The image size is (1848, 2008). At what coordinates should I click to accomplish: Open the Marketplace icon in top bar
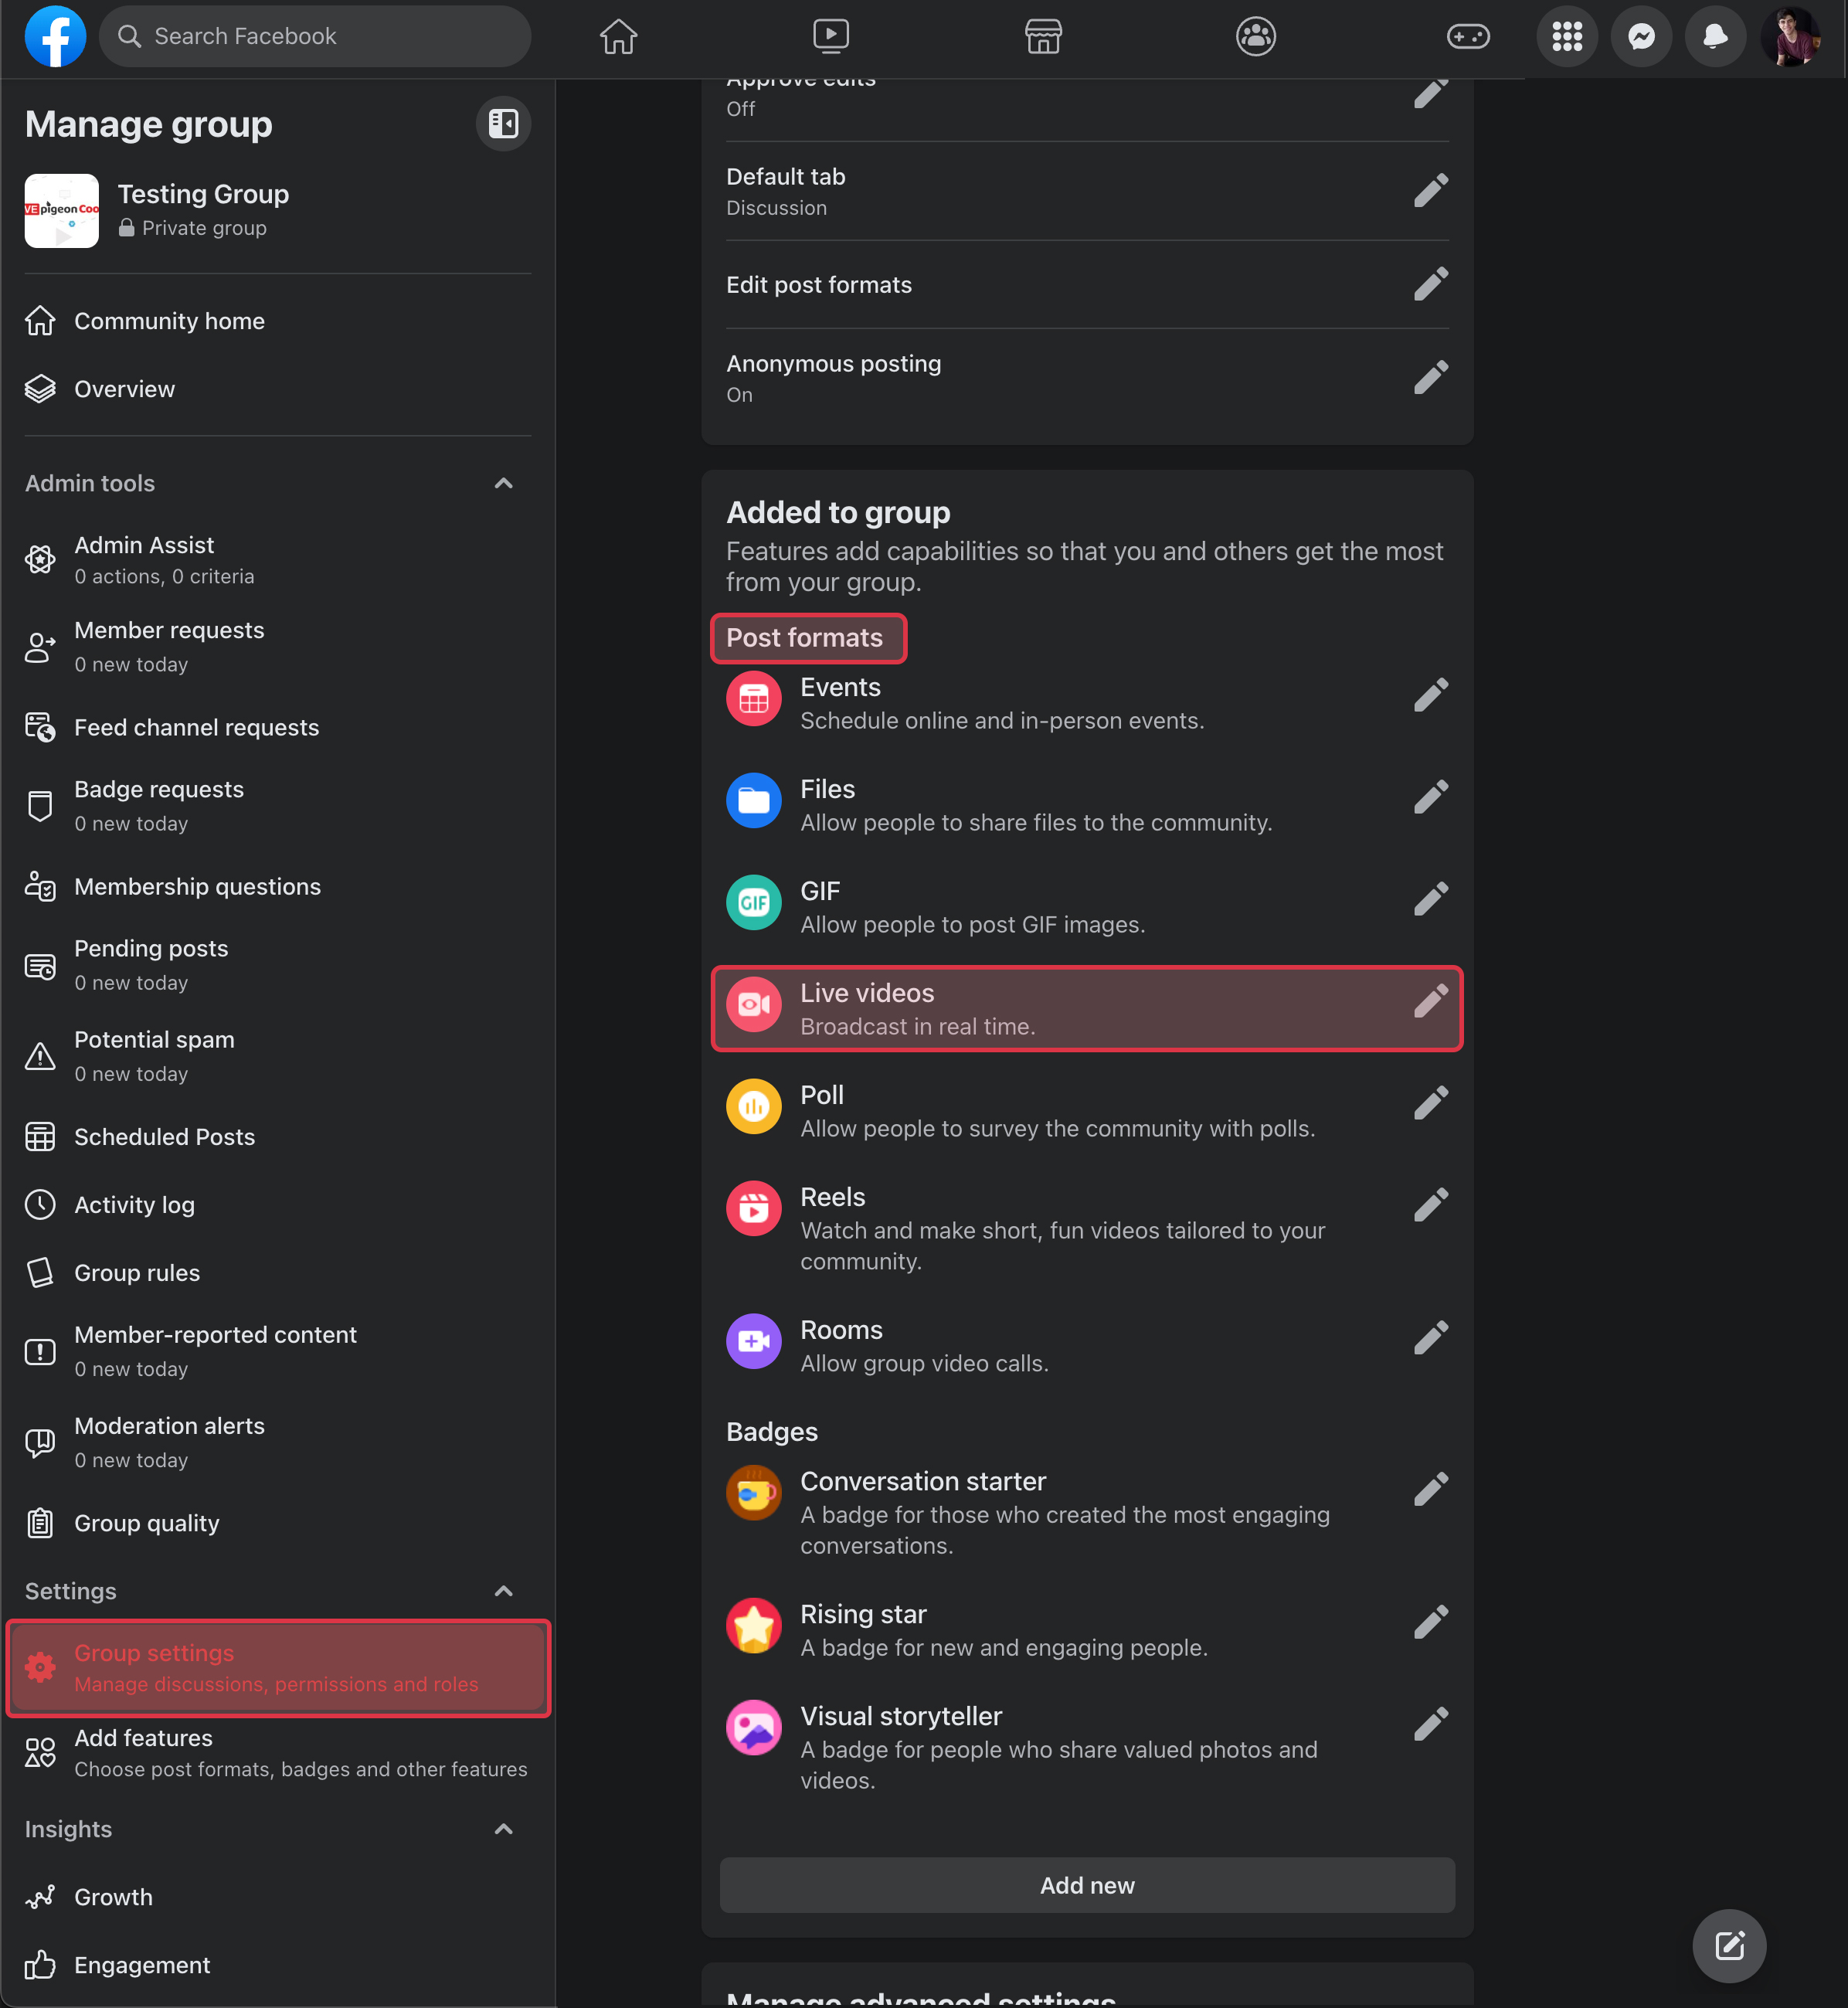point(1043,37)
